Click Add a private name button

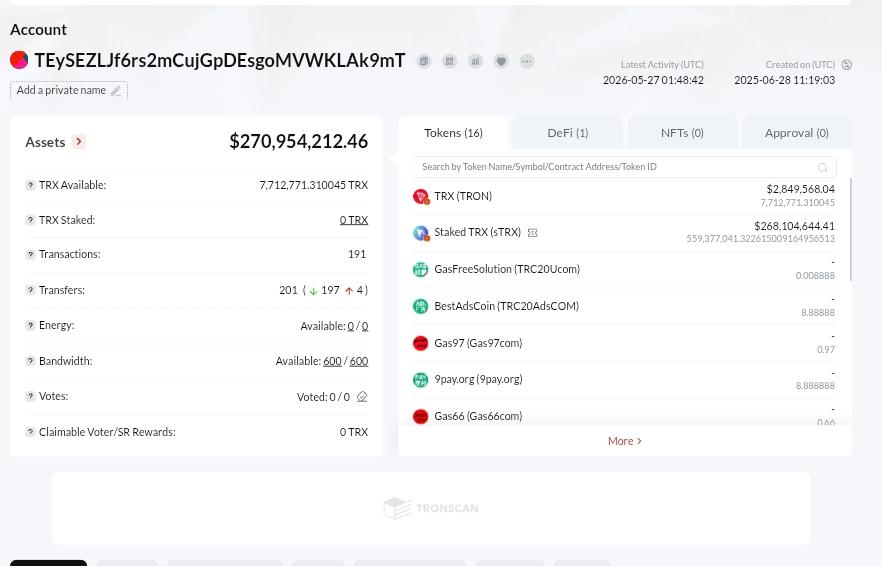[x=69, y=91]
